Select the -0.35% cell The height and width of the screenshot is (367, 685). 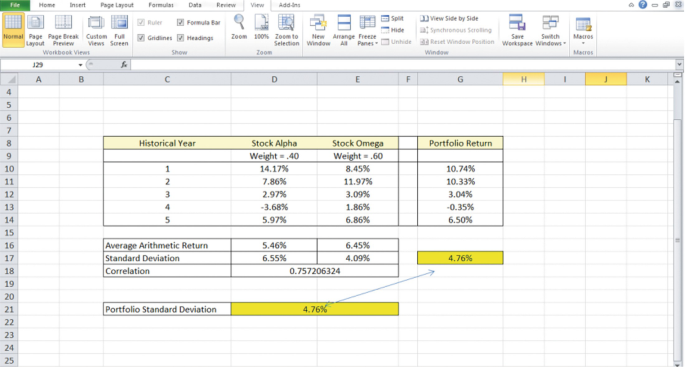460,207
